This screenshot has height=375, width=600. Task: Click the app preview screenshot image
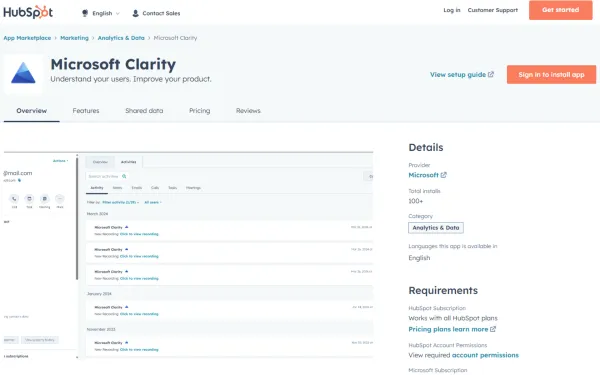[188, 255]
